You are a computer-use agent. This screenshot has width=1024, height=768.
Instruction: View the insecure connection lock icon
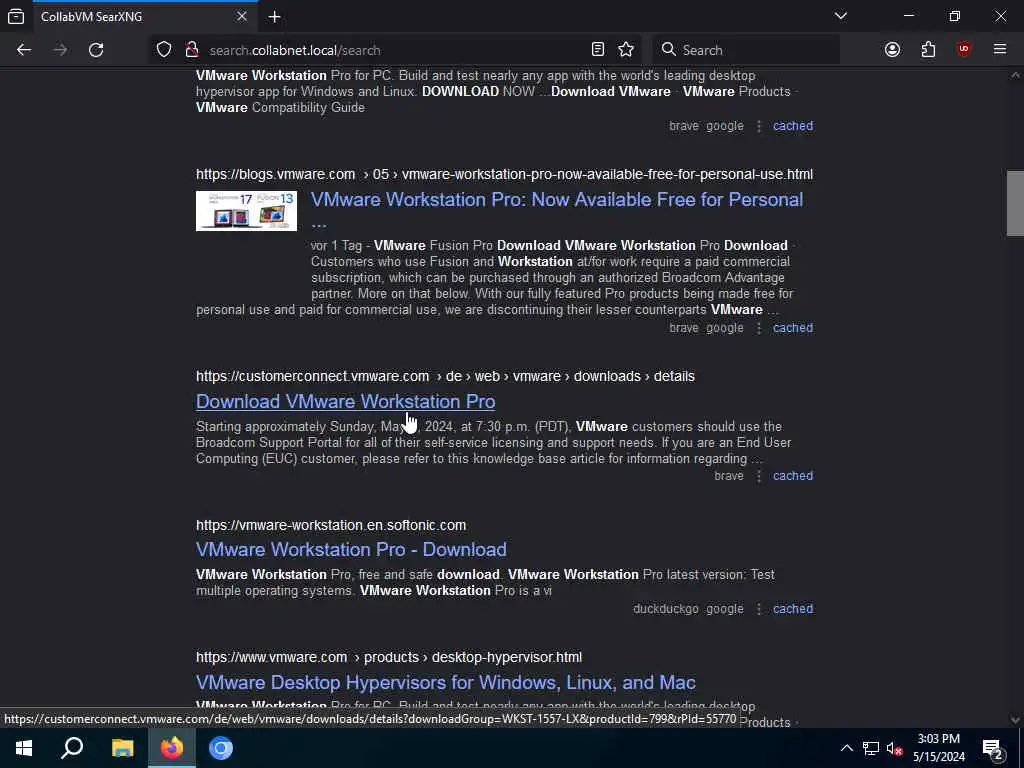point(191,50)
